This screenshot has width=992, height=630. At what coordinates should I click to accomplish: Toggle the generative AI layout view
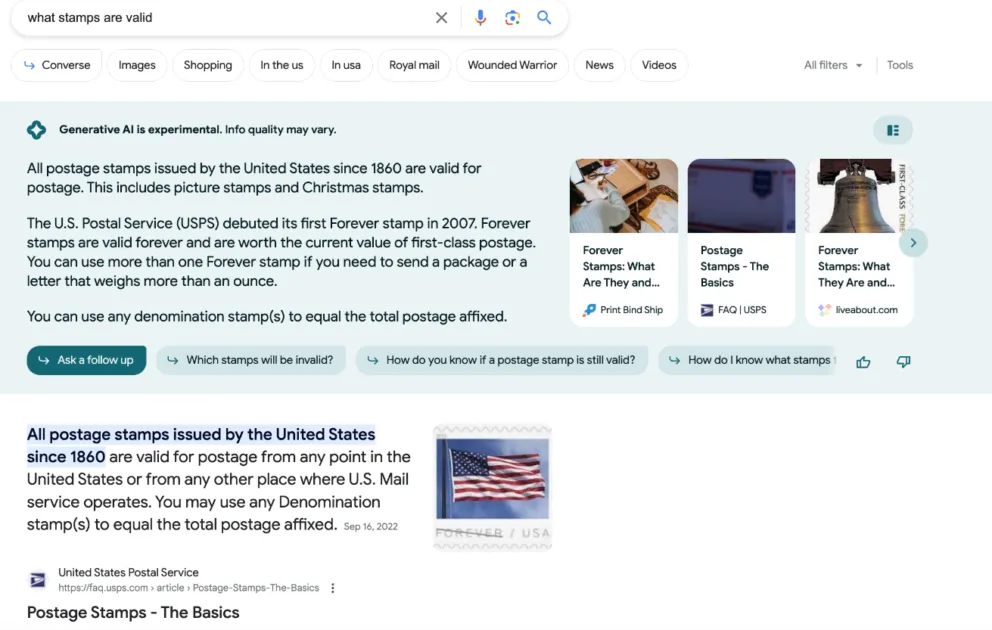point(892,130)
